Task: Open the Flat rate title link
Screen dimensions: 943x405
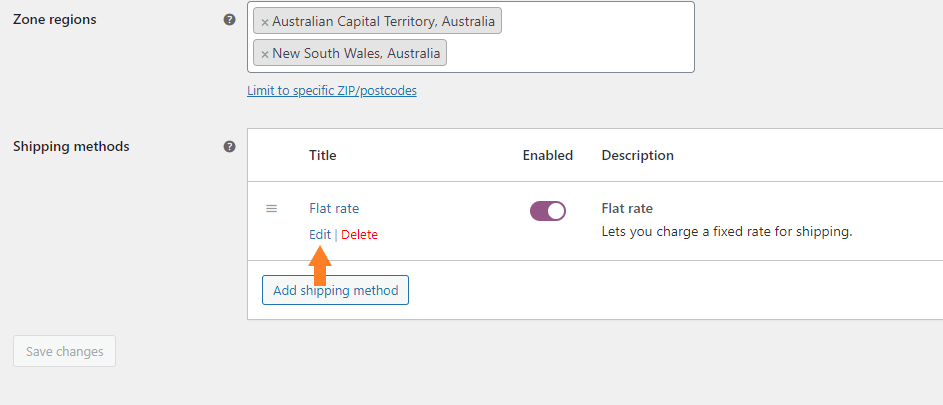Action: (334, 208)
